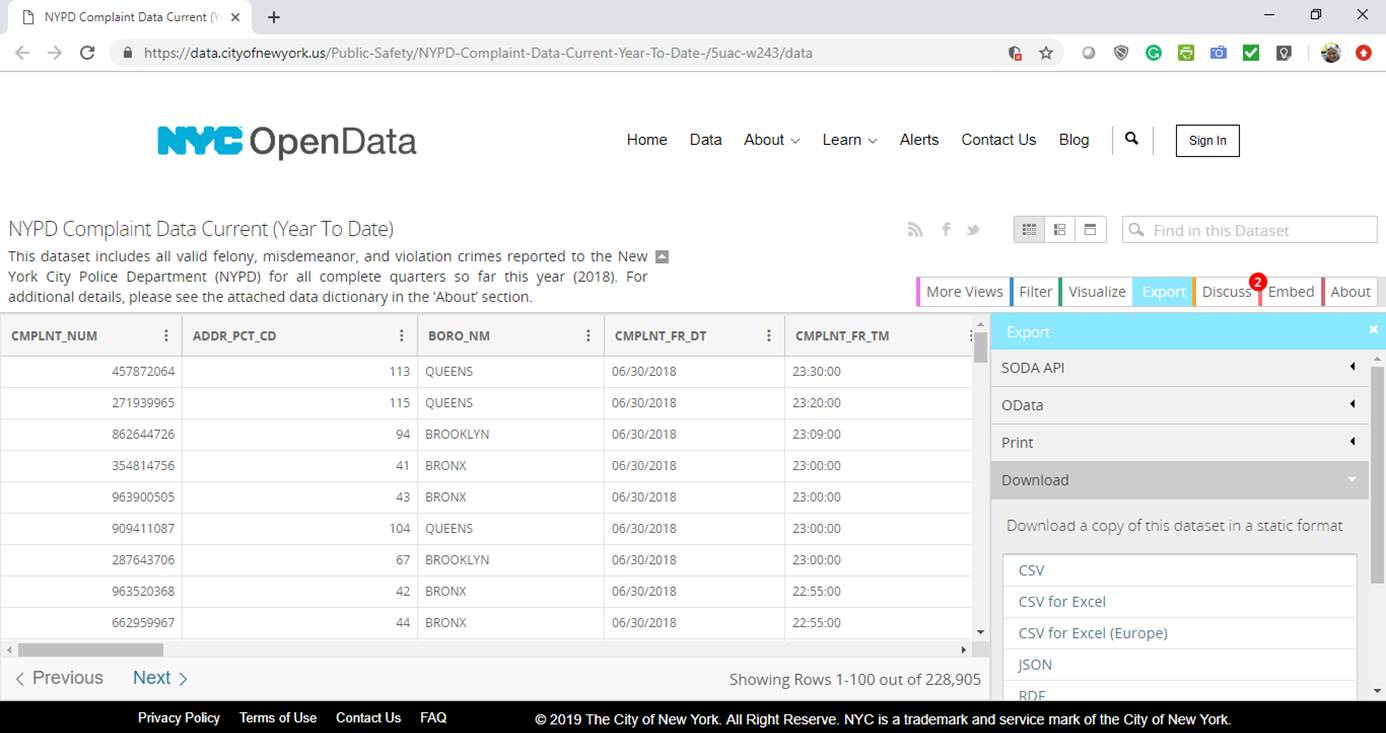Open the new tab plus button
Screen dimensions: 1386x733
pyautogui.click(x=274, y=17)
